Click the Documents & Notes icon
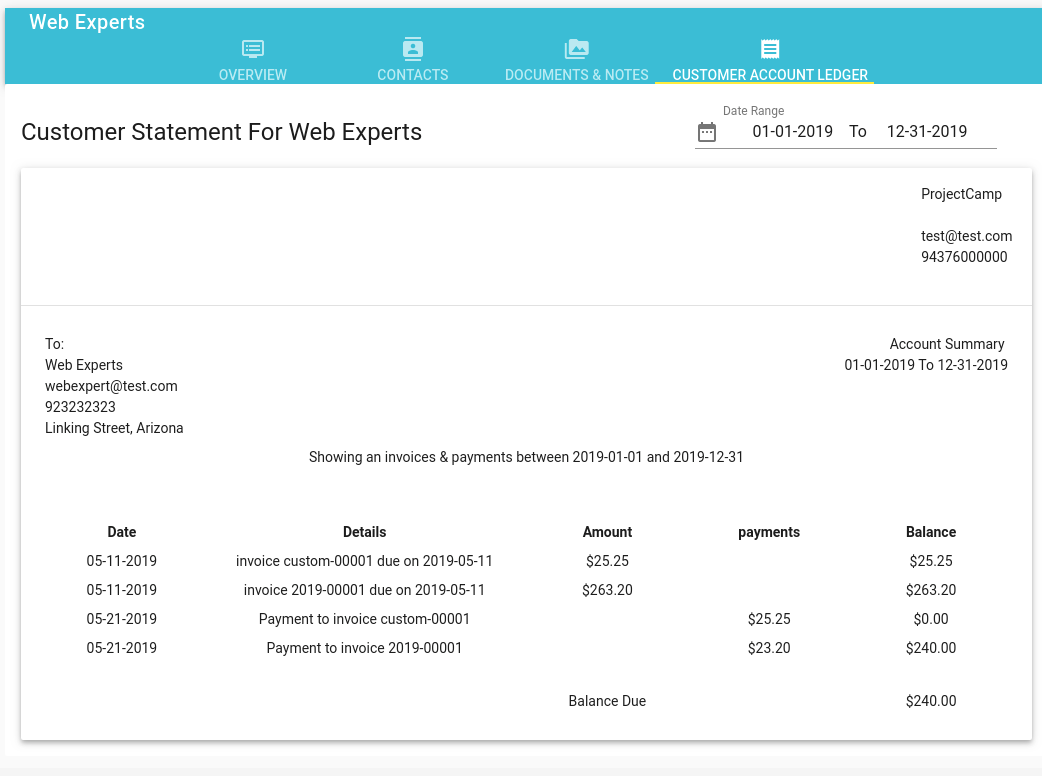Image resolution: width=1042 pixels, height=776 pixels. [577, 49]
